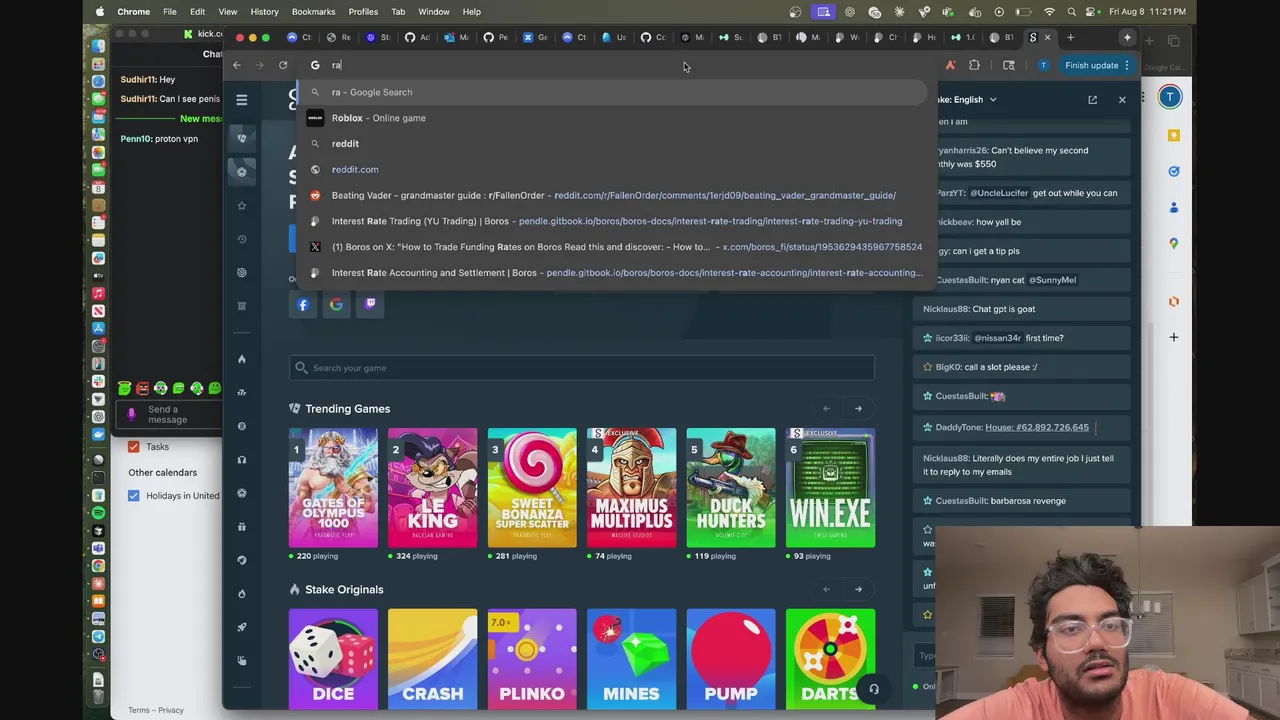Open the Window menu in the menu bar
Image resolution: width=1280 pixels, height=720 pixels.
pos(433,12)
